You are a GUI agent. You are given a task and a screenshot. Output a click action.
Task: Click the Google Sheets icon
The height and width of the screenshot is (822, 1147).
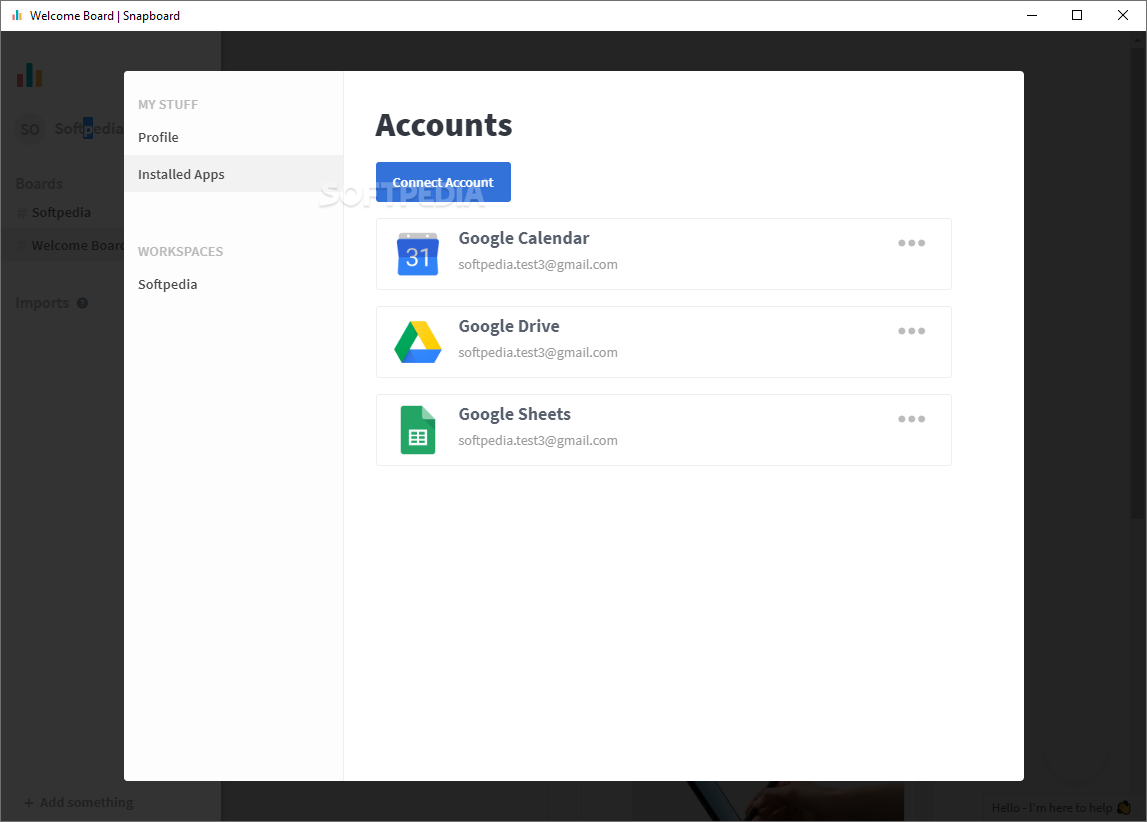click(418, 430)
